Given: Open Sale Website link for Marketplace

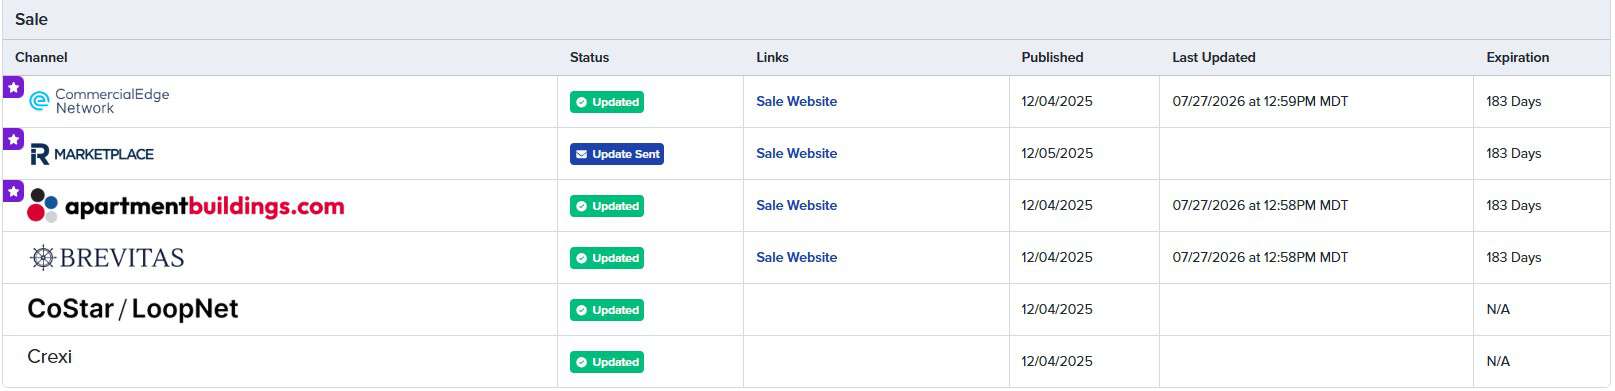Looking at the screenshot, I should tap(797, 153).
